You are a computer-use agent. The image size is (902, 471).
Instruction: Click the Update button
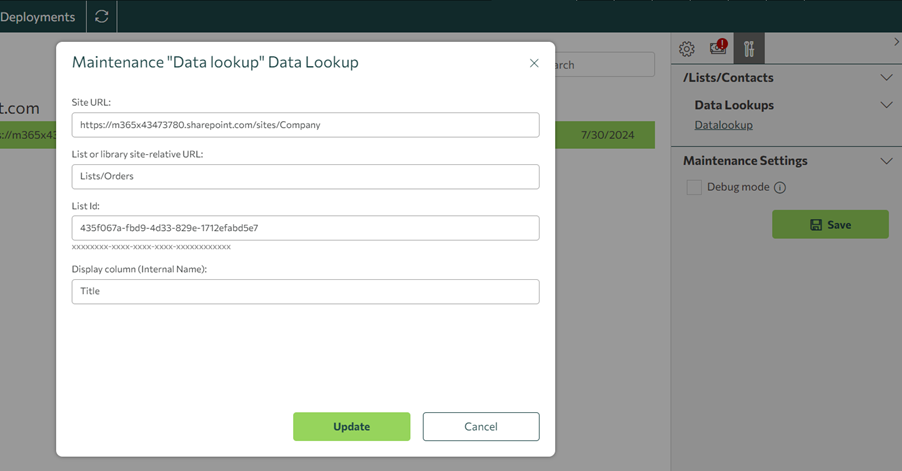(x=351, y=427)
